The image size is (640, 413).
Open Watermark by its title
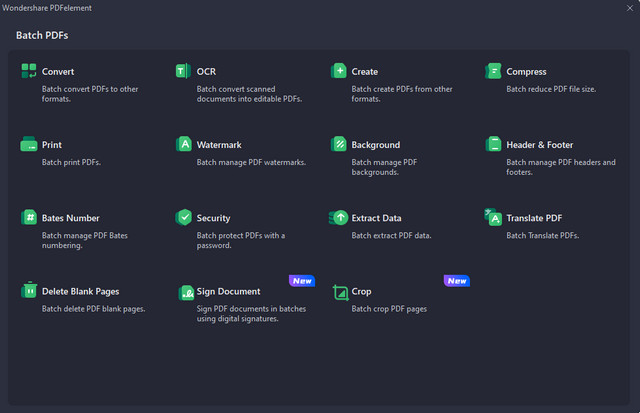219,145
